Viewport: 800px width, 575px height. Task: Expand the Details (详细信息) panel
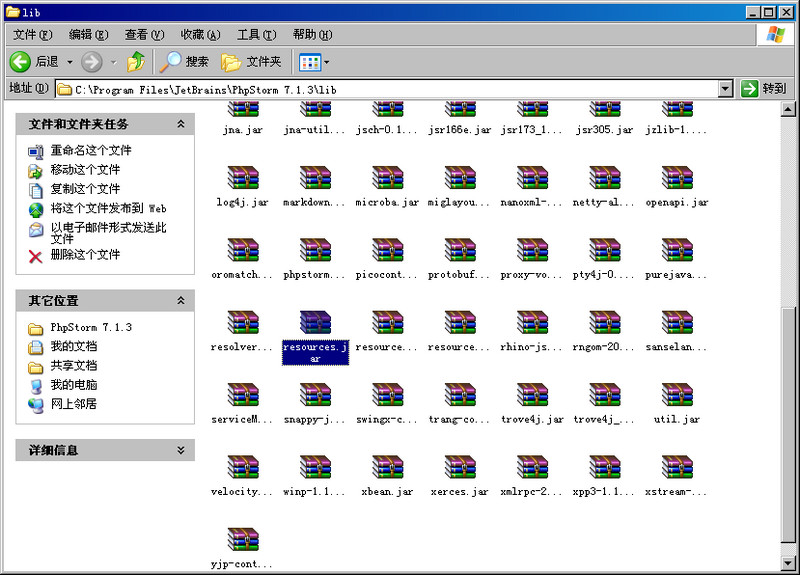pyautogui.click(x=181, y=451)
